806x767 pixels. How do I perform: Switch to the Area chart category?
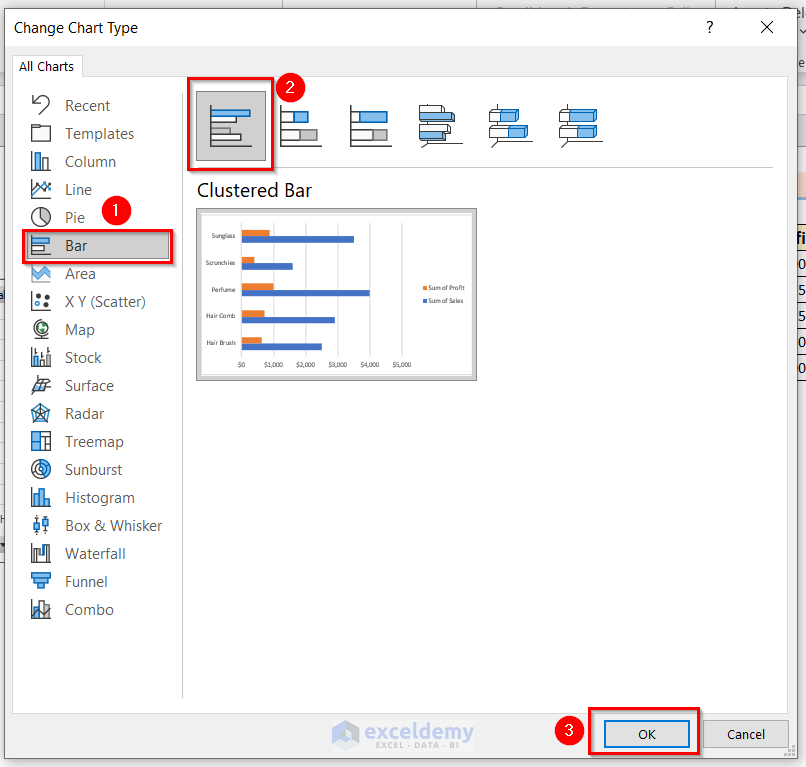(x=80, y=273)
